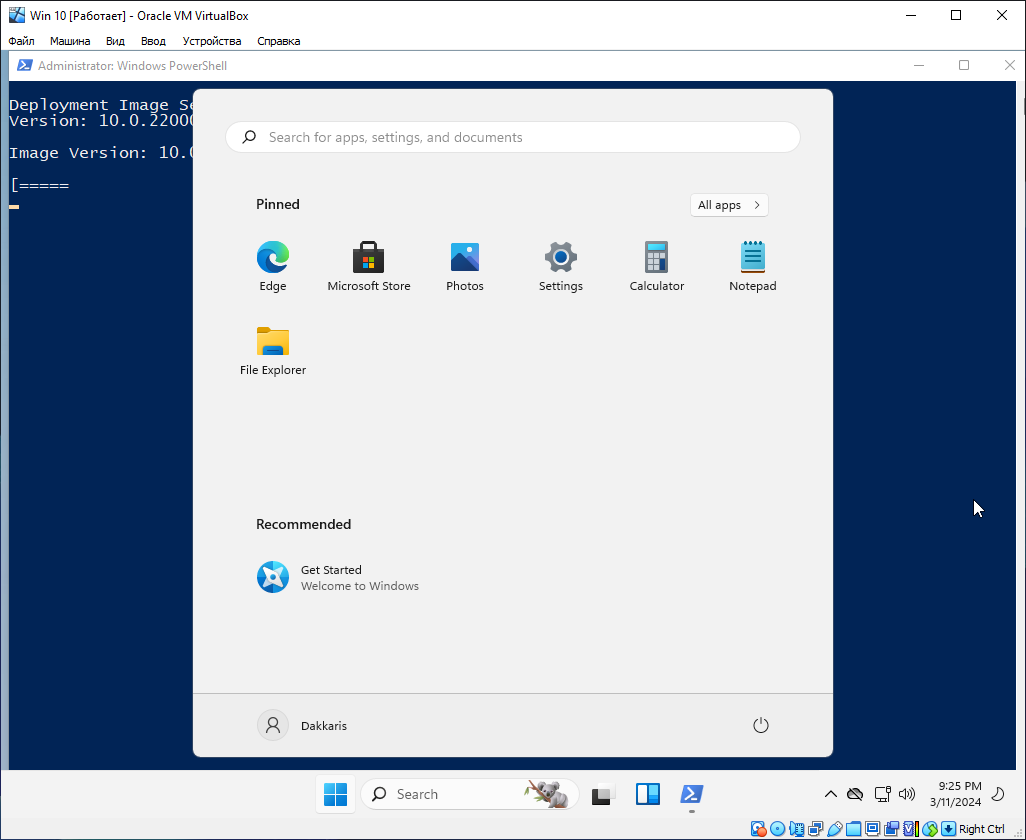
Task: Open the VirtualBox Ввод menu
Action: click(153, 41)
